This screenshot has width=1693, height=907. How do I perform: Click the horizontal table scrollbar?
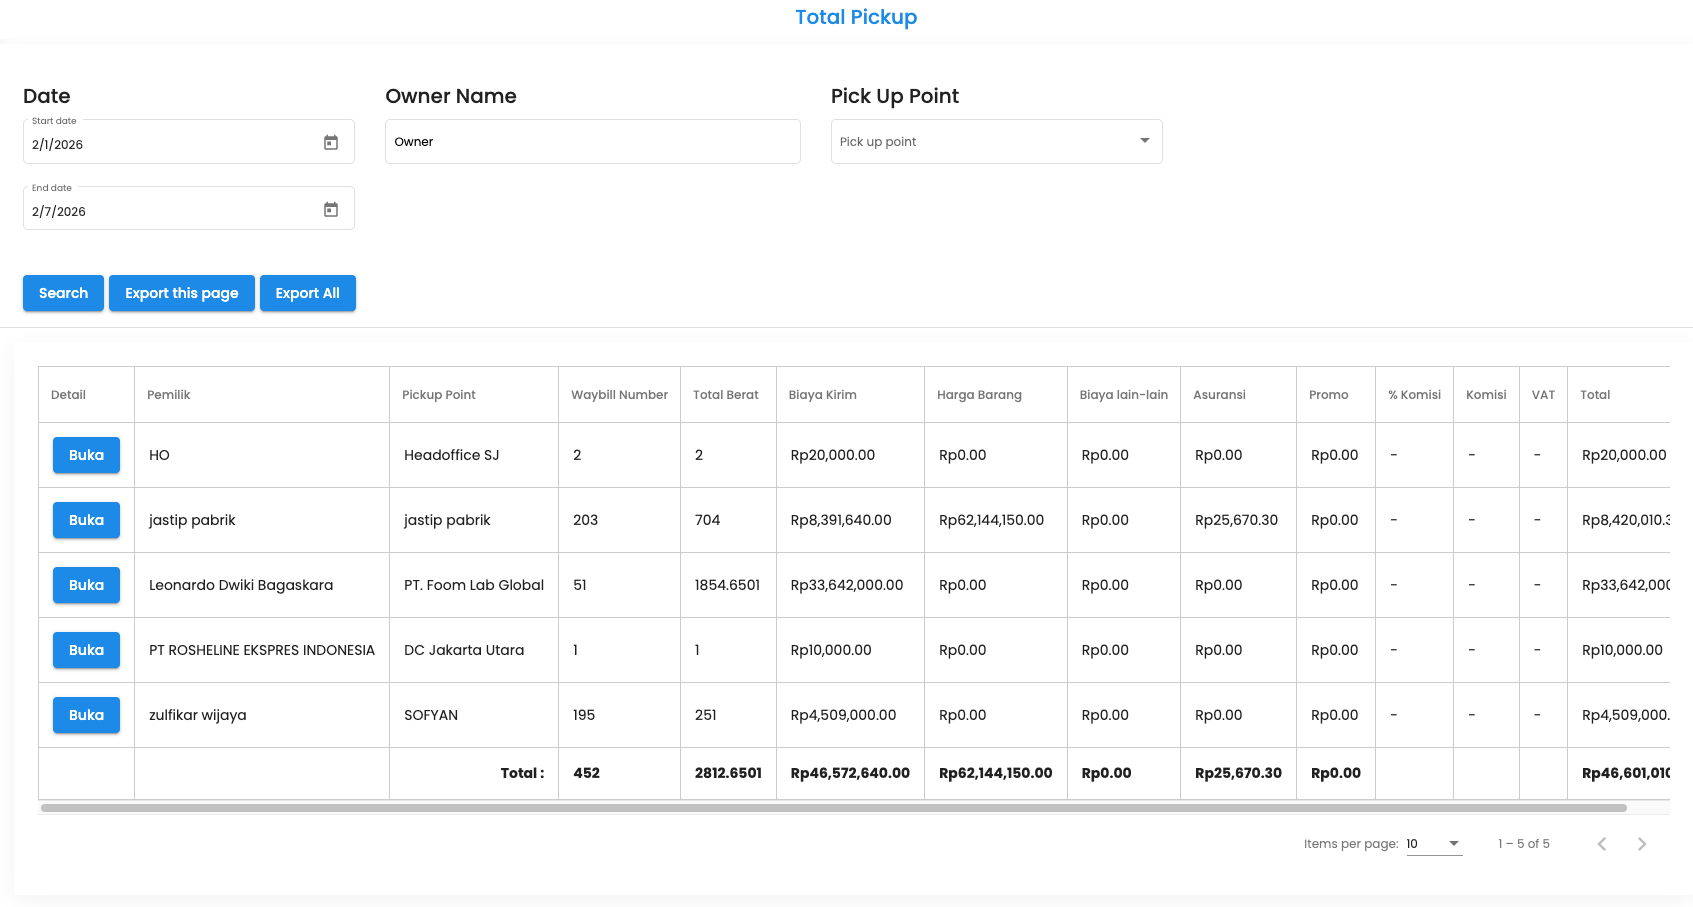(832, 808)
